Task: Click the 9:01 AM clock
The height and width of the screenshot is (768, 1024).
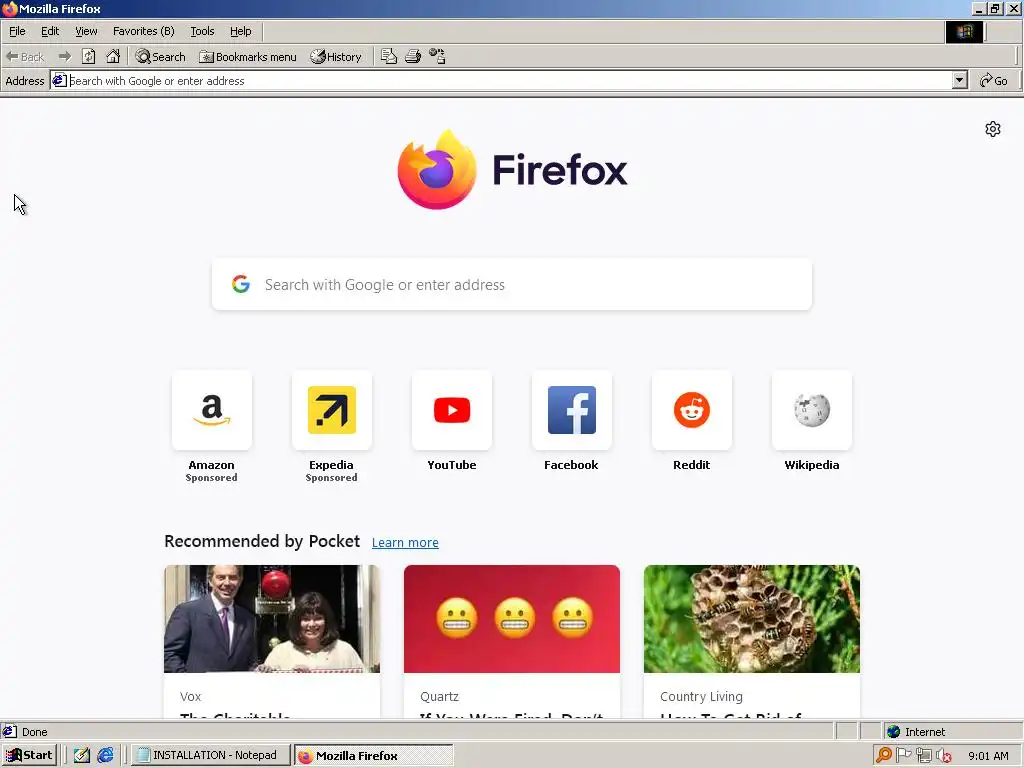Action: (x=988, y=756)
